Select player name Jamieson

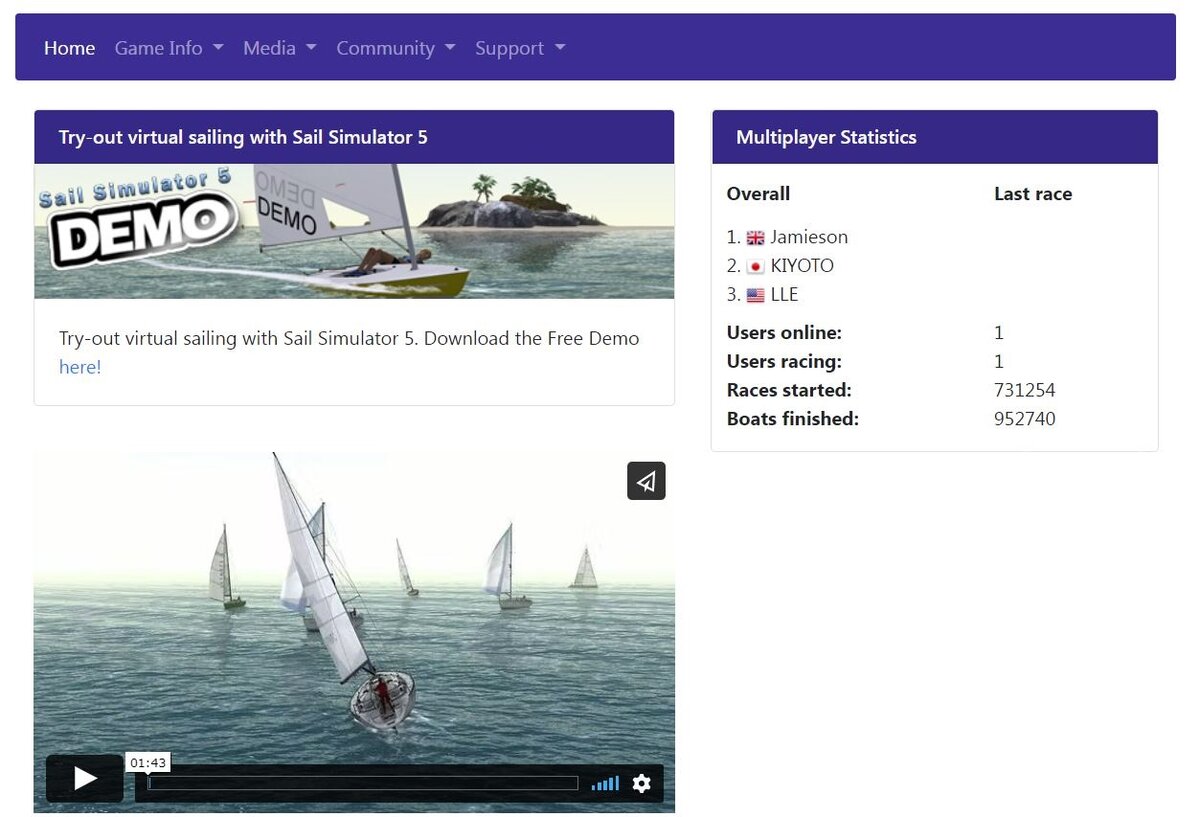(809, 237)
